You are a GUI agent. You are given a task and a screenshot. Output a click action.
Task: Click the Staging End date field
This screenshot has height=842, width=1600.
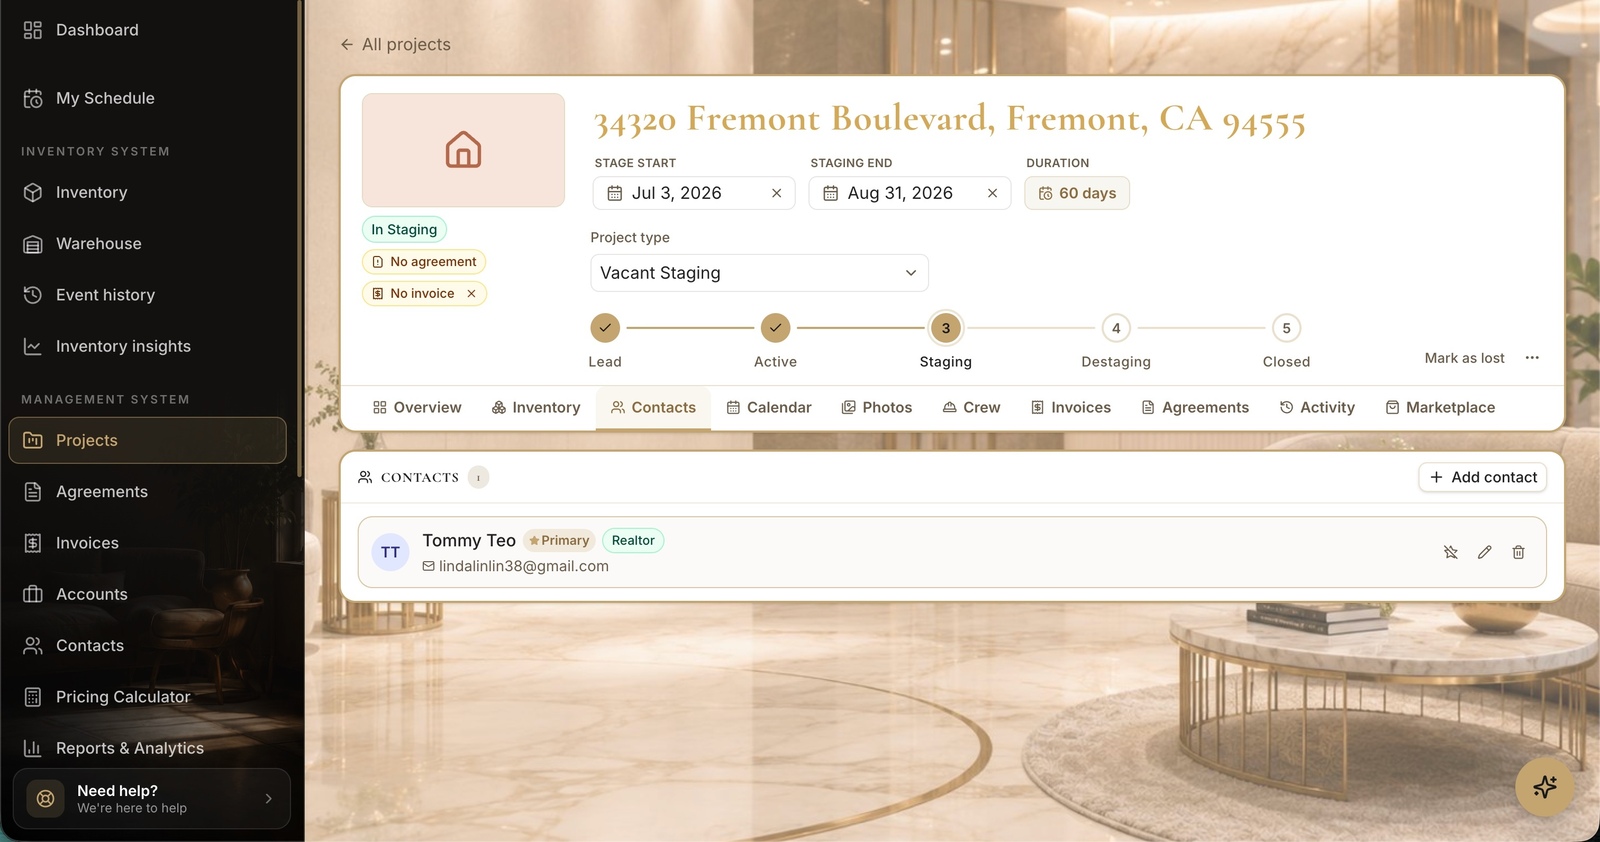point(910,193)
